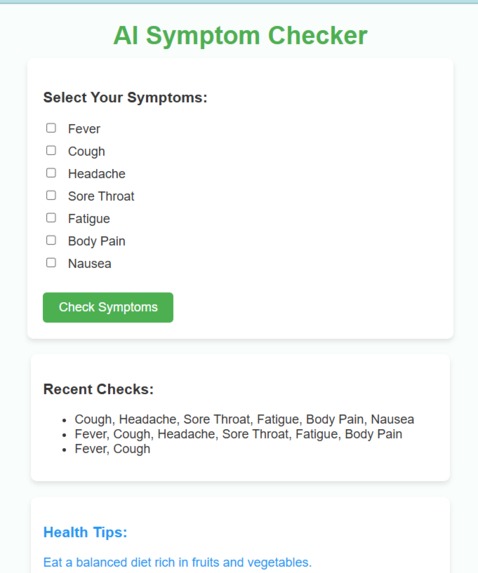Viewport: 478px width, 573px height.
Task: Mark the Body Pain checkbox
Action: pos(51,240)
